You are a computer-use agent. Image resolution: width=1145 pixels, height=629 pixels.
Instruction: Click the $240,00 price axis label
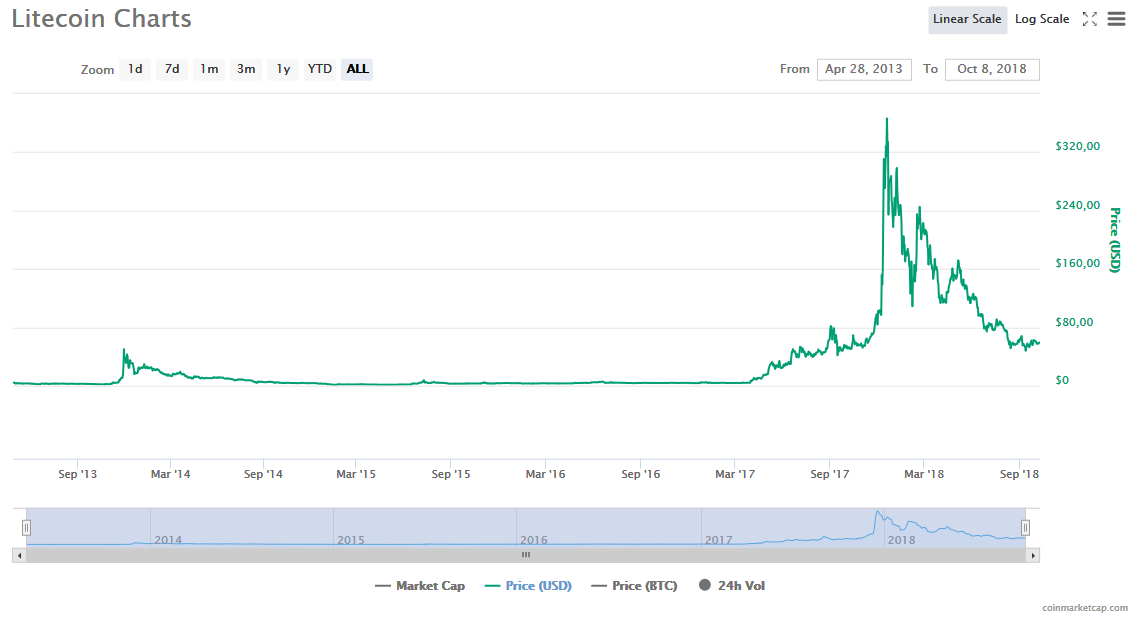(x=1077, y=205)
